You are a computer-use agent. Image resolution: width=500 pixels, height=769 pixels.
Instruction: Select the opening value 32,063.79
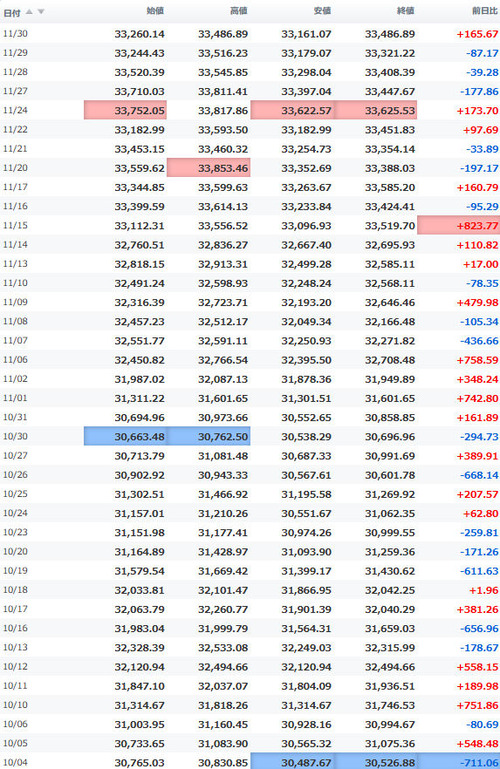pyautogui.click(x=140, y=609)
